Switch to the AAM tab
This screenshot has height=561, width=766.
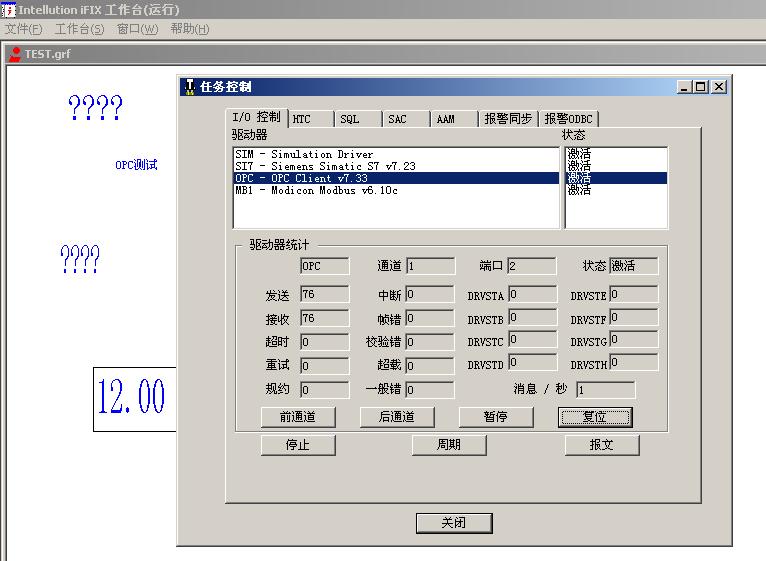(455, 119)
